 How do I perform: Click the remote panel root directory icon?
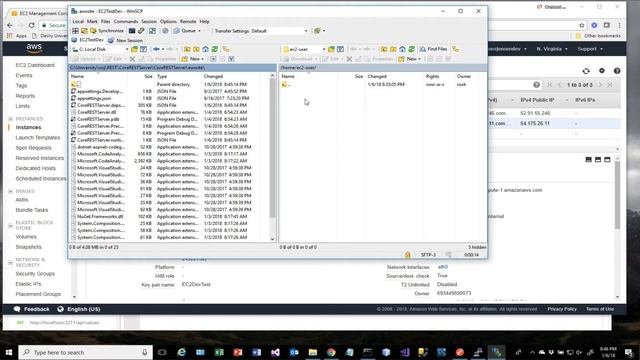(x=393, y=49)
